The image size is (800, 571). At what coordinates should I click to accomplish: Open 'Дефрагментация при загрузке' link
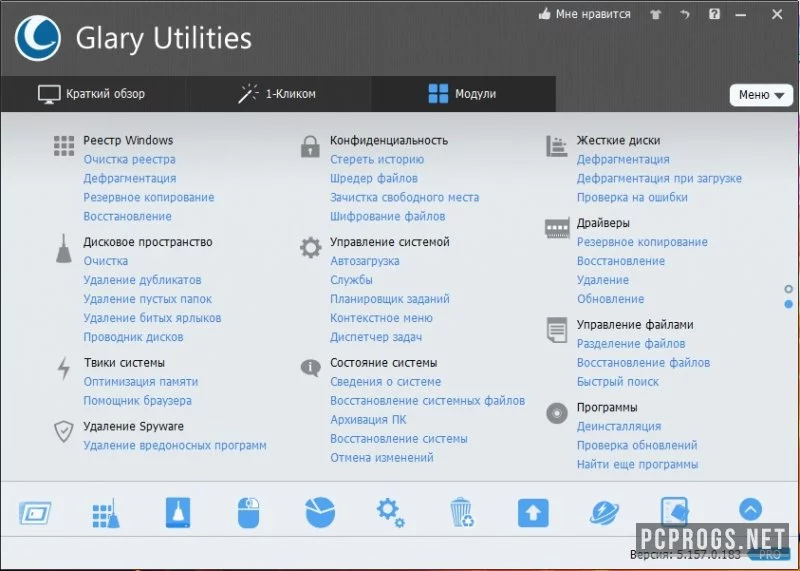[659, 179]
